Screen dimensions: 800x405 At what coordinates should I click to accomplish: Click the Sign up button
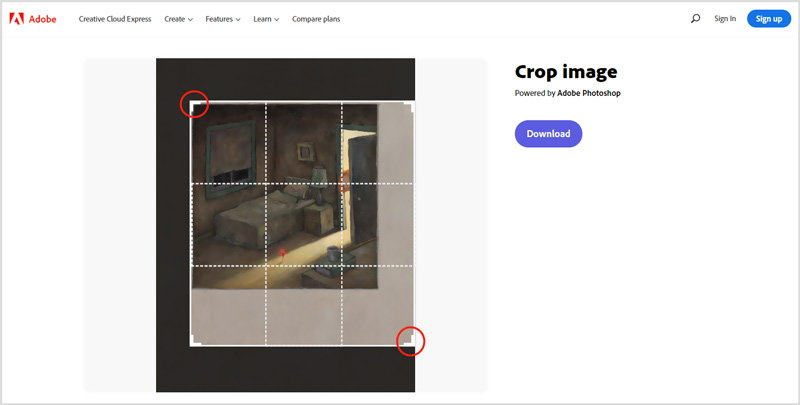[x=769, y=19]
